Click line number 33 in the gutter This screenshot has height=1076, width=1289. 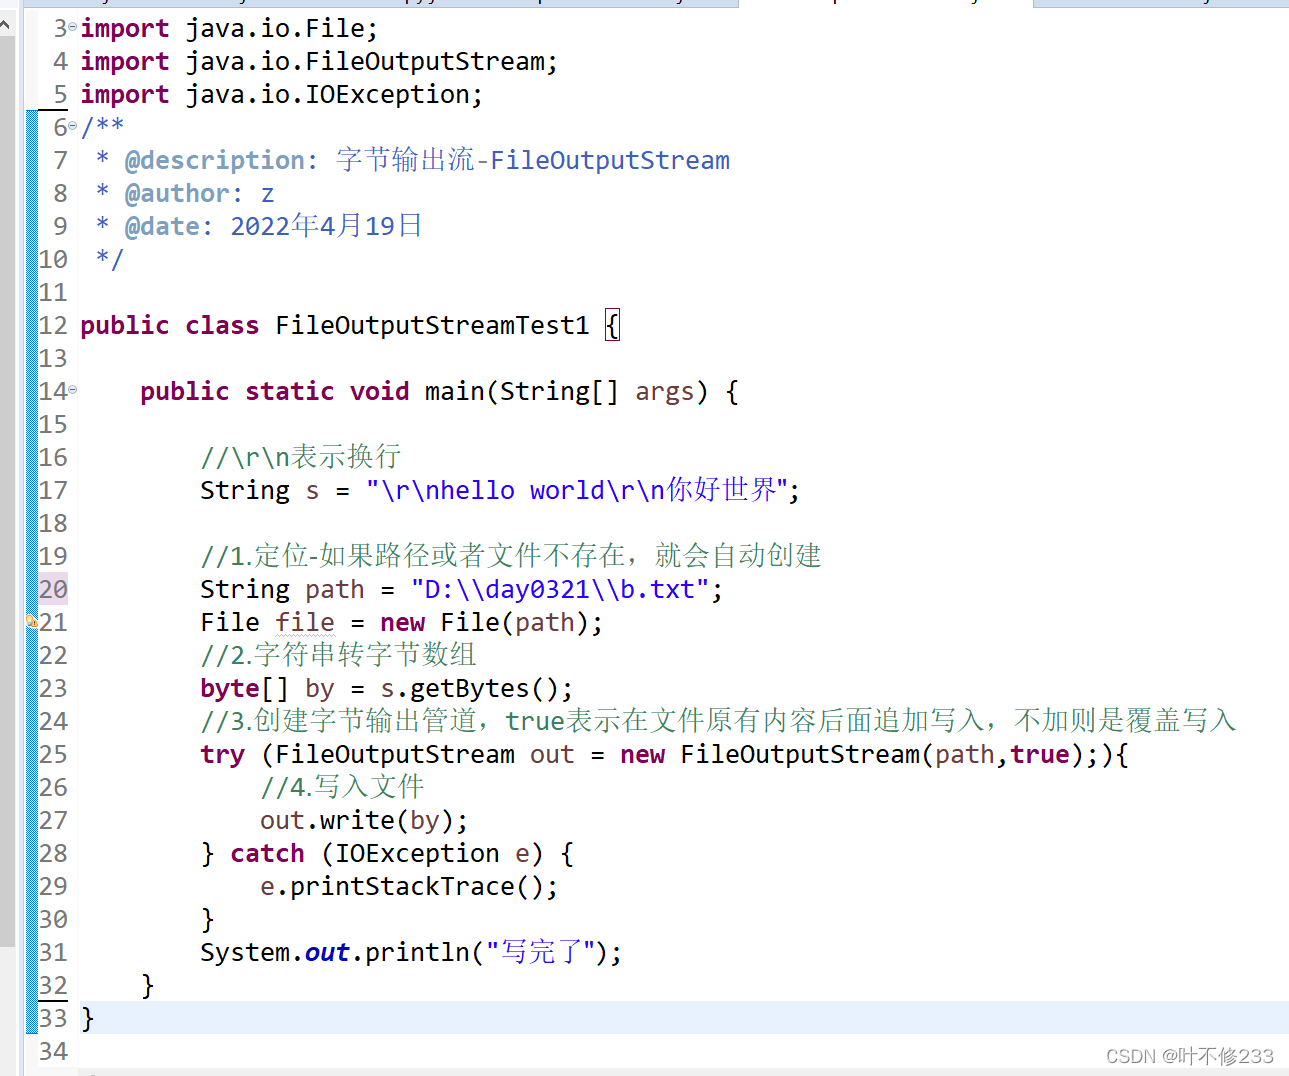click(x=53, y=1018)
